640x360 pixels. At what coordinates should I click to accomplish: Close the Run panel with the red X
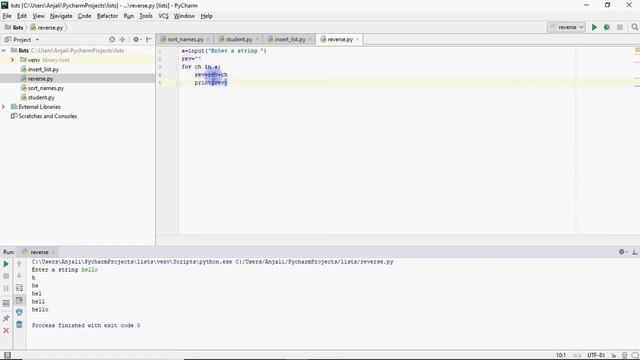pos(6,330)
